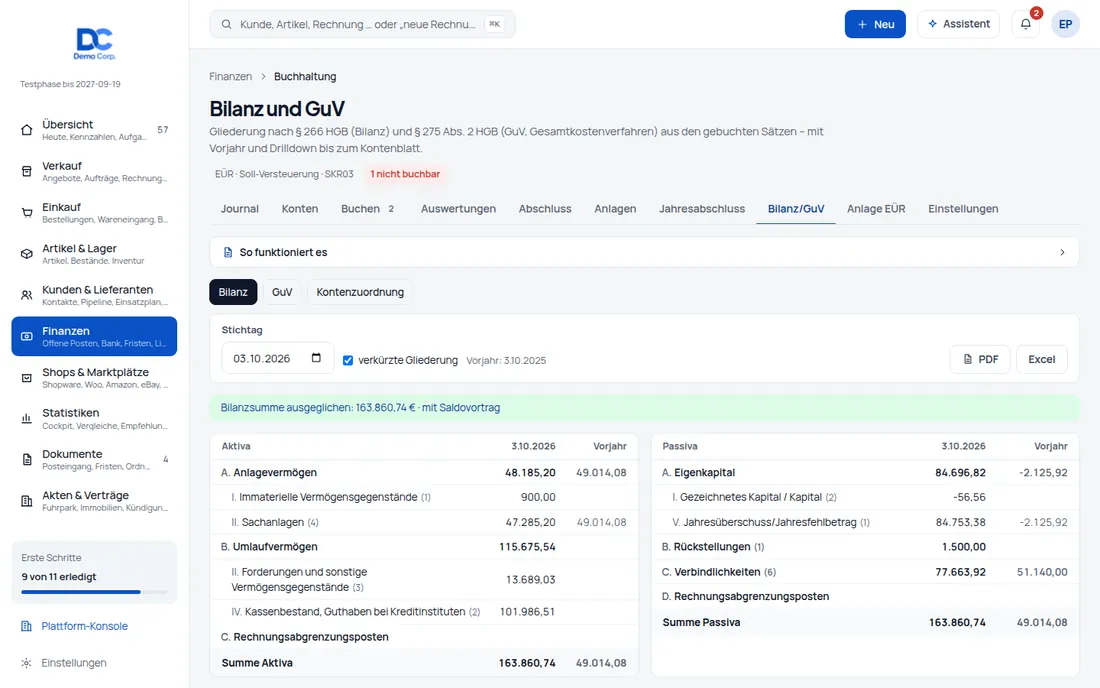The height and width of the screenshot is (688, 1100).
Task: Click the Stichtag date field 03.10.2026
Action: click(x=278, y=358)
